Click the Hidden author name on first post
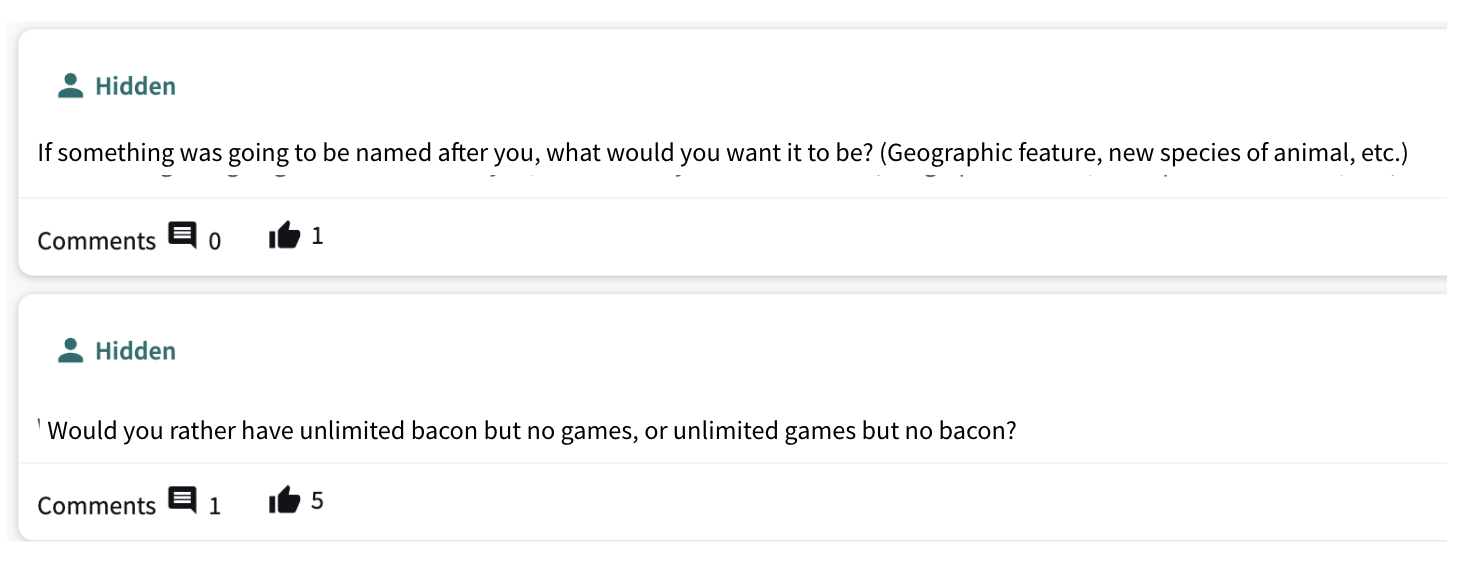The image size is (1480, 578). coord(136,87)
